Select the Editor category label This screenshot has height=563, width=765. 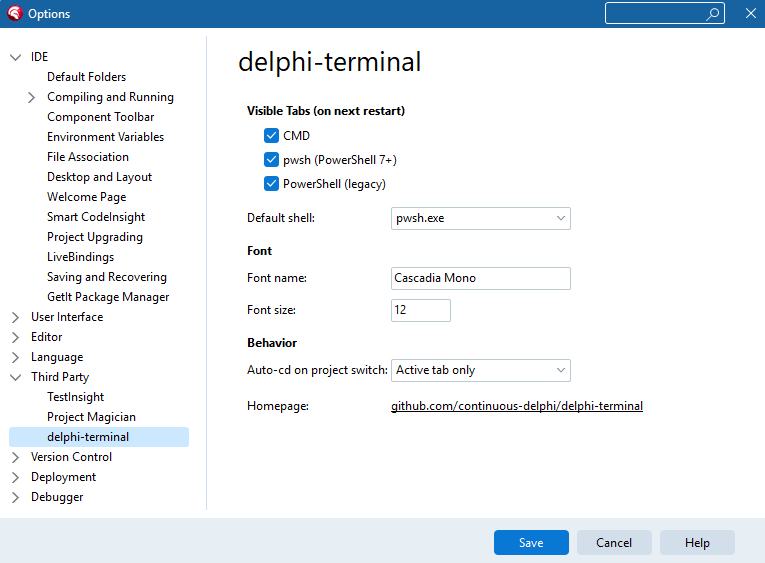47,337
